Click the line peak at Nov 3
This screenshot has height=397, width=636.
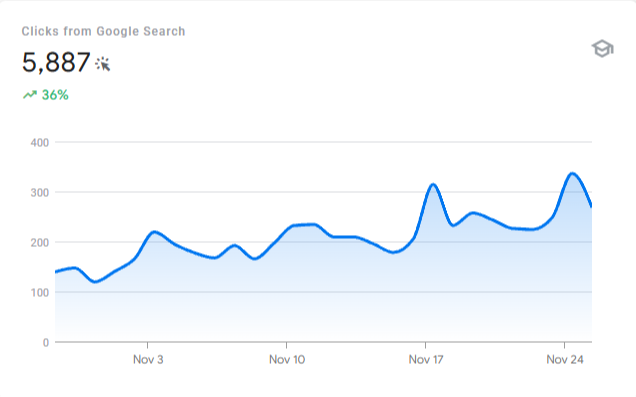[x=155, y=232]
